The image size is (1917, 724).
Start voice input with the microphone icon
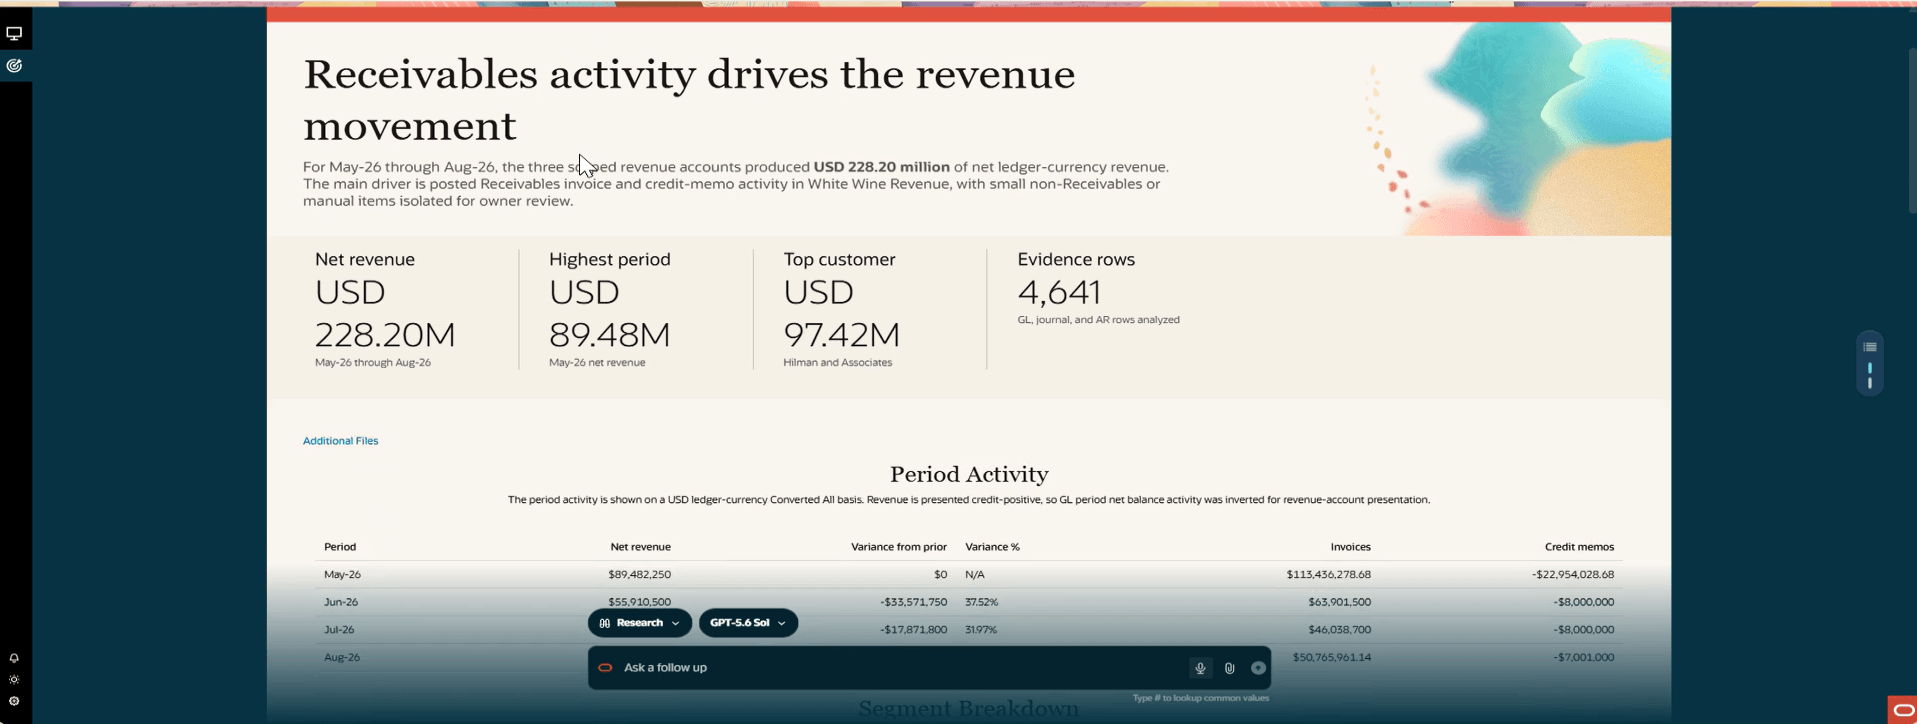(x=1200, y=668)
